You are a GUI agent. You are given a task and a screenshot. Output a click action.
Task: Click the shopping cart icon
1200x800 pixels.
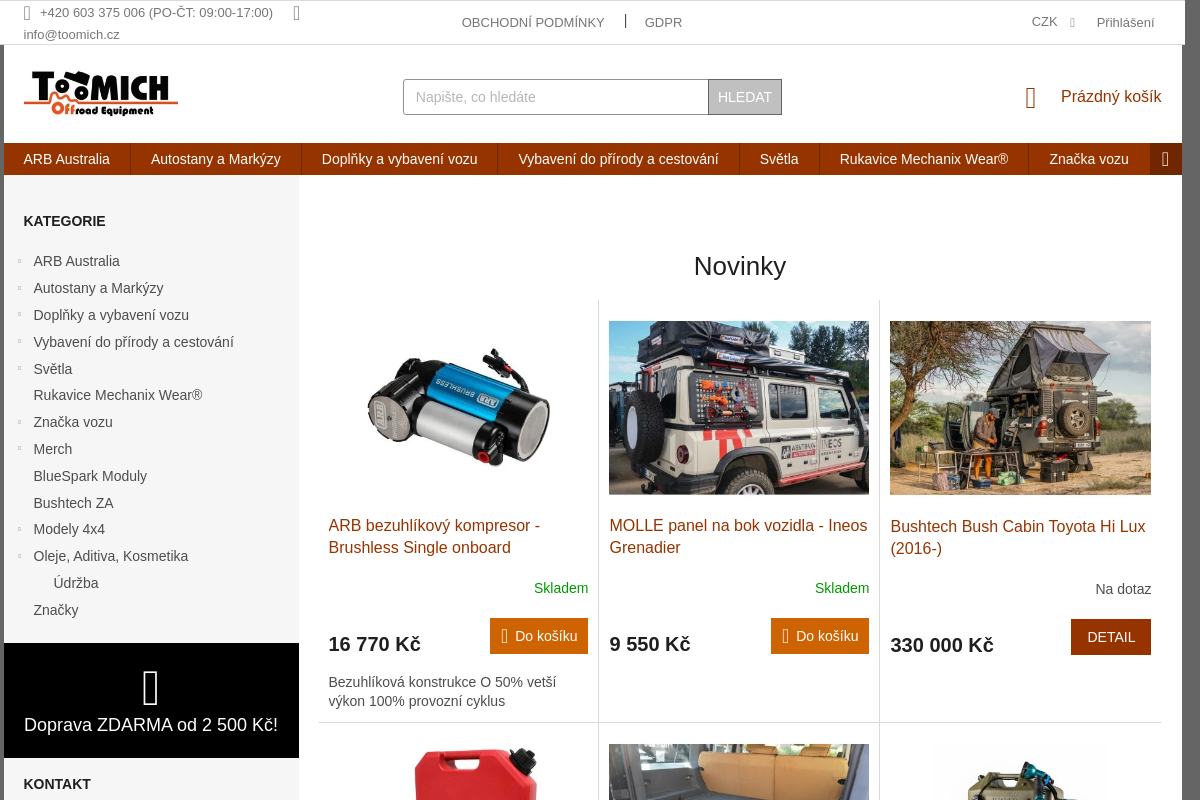[1031, 98]
